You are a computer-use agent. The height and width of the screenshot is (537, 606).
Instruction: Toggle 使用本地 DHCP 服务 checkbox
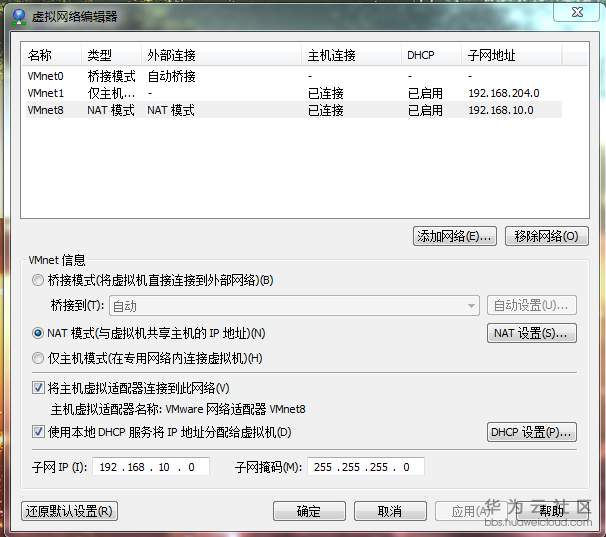point(38,431)
